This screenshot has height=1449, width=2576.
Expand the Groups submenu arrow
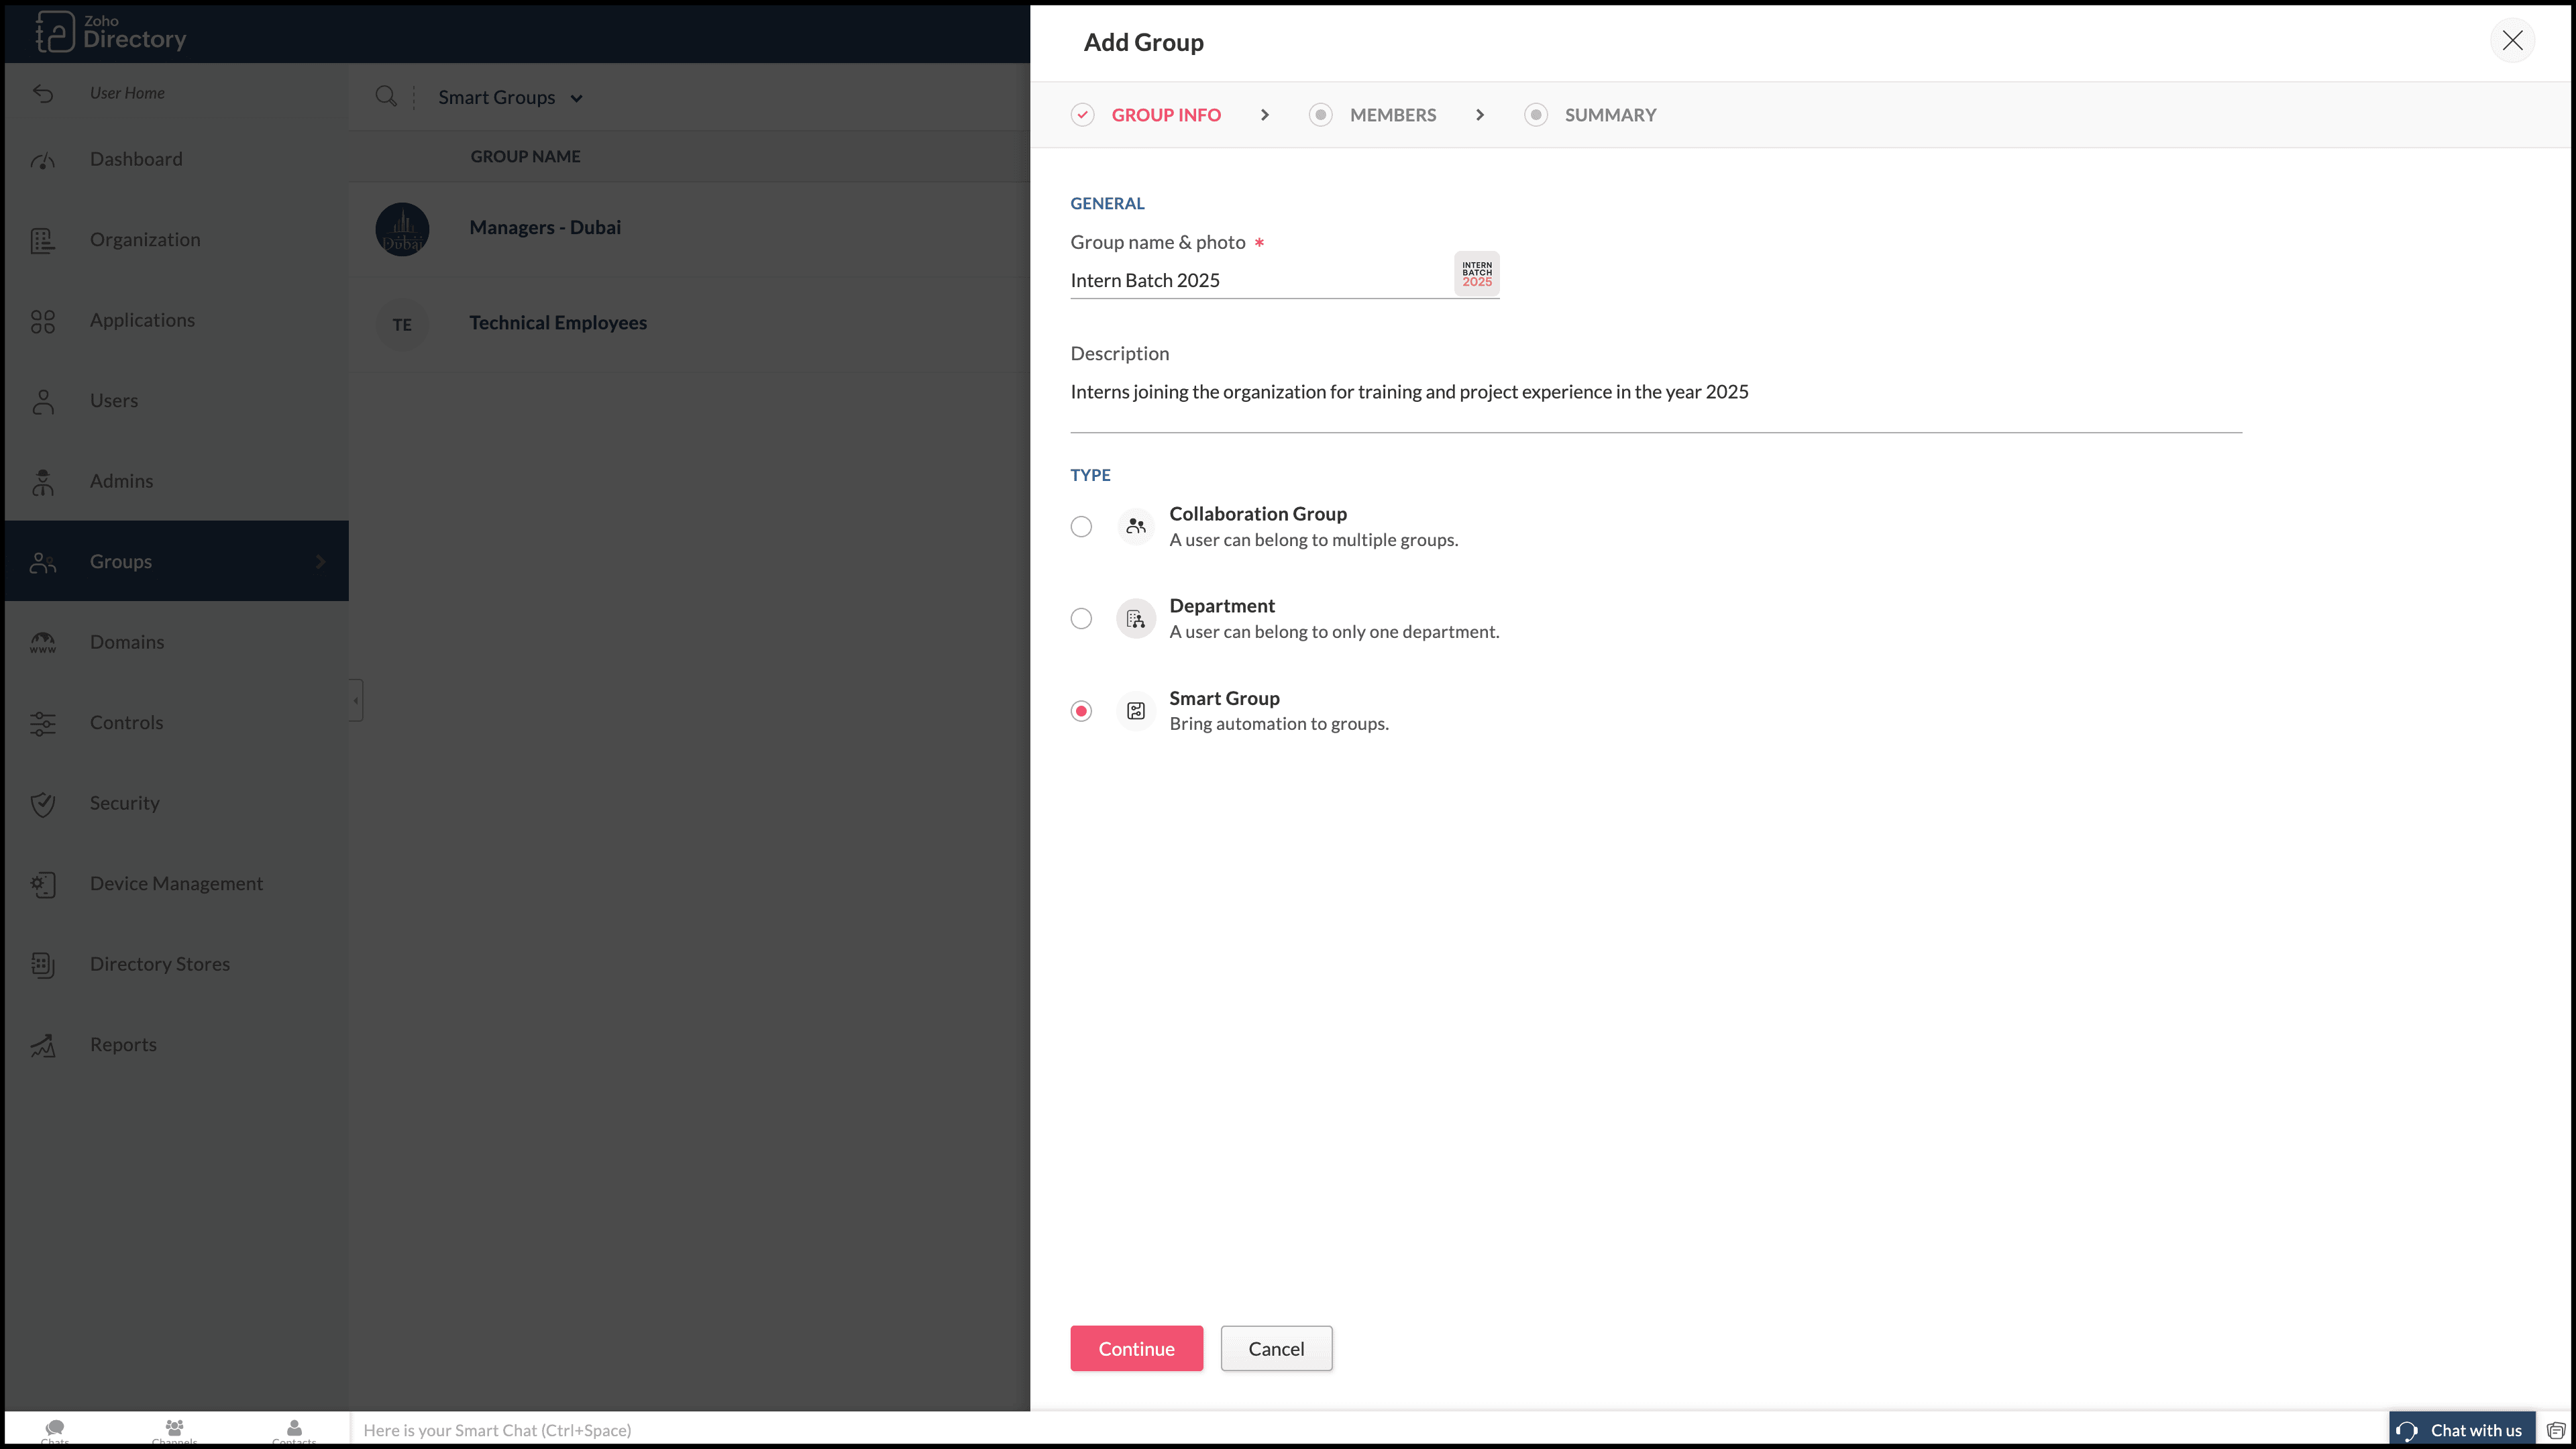point(320,561)
